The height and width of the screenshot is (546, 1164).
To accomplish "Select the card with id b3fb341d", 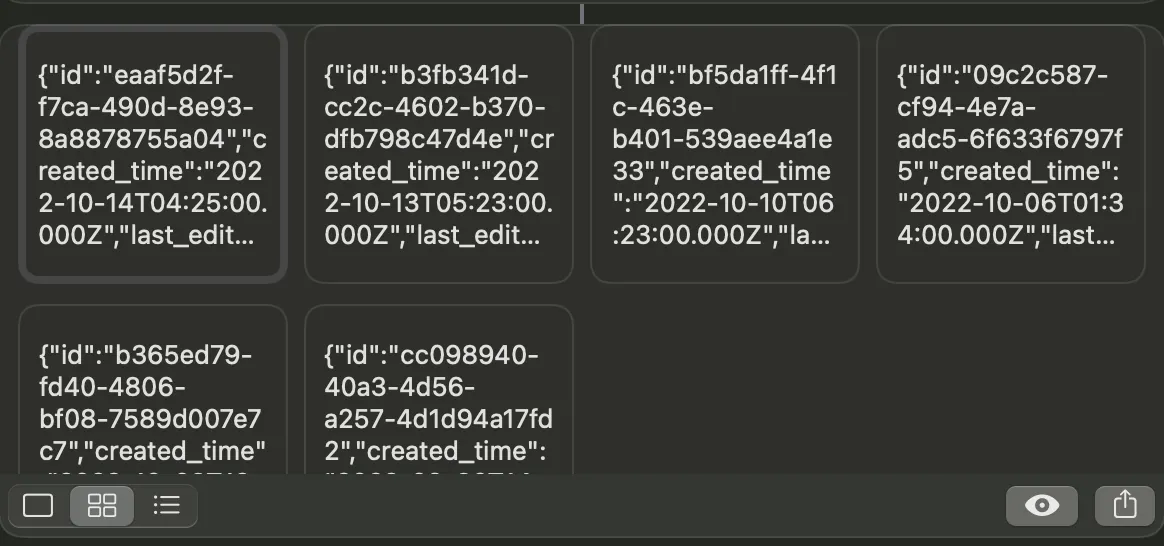I will pyautogui.click(x=439, y=154).
